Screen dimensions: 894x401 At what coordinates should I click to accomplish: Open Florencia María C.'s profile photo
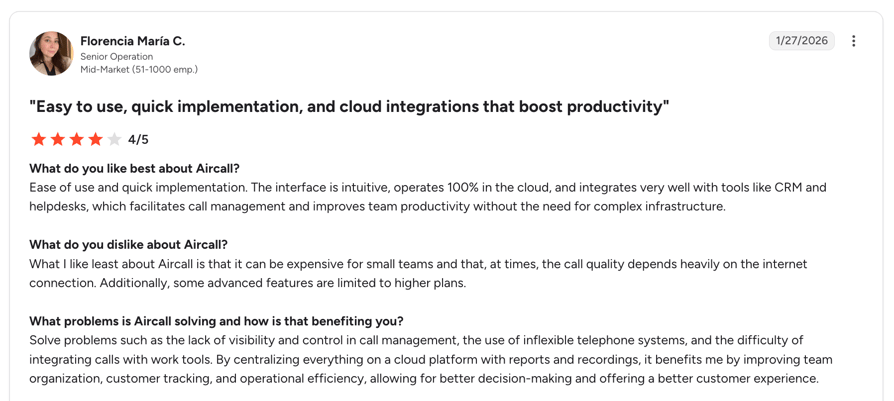tap(51, 54)
